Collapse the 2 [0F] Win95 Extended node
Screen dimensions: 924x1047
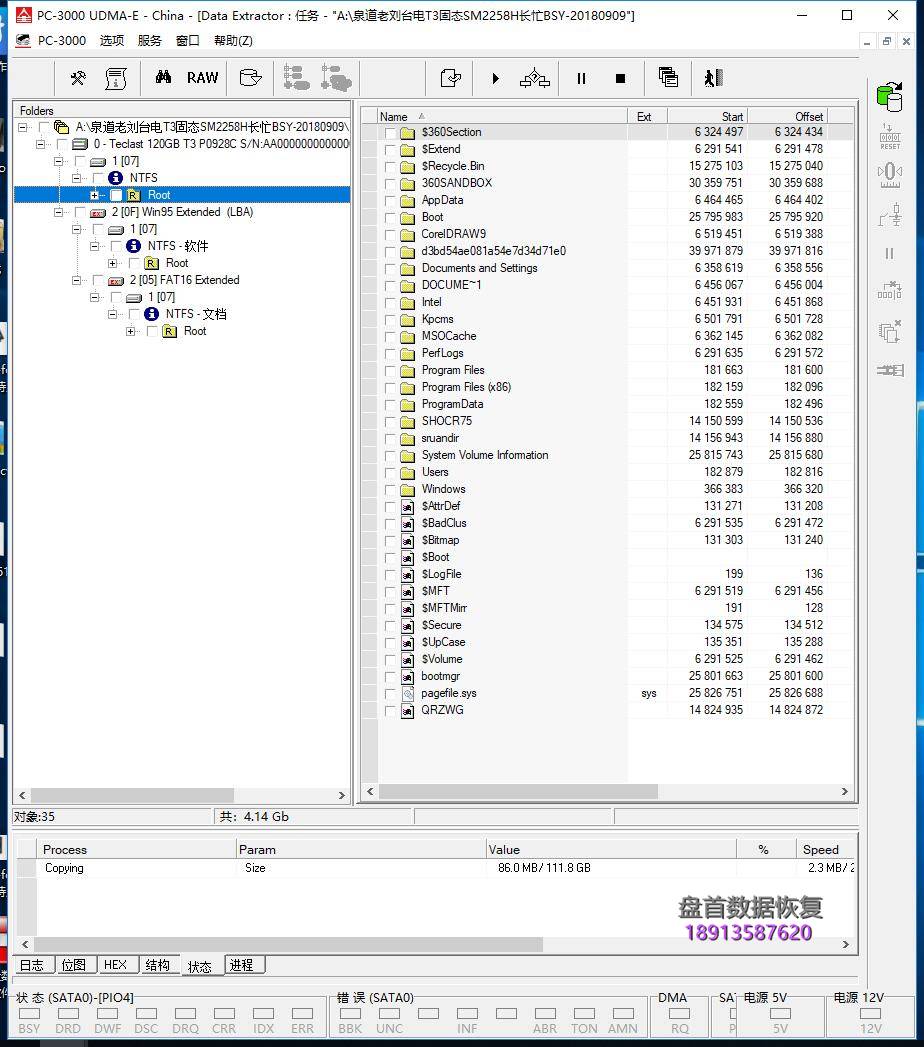coord(59,212)
